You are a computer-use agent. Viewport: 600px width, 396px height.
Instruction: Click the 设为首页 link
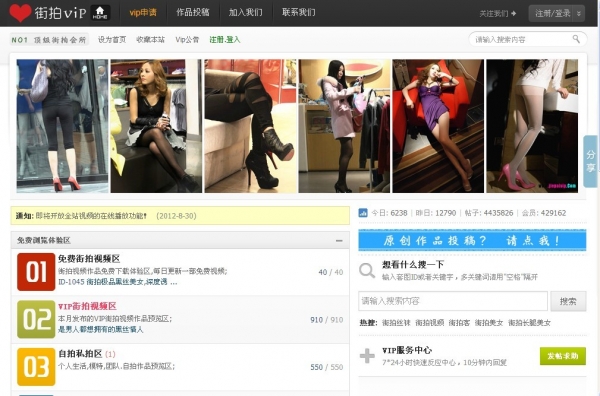(x=112, y=39)
